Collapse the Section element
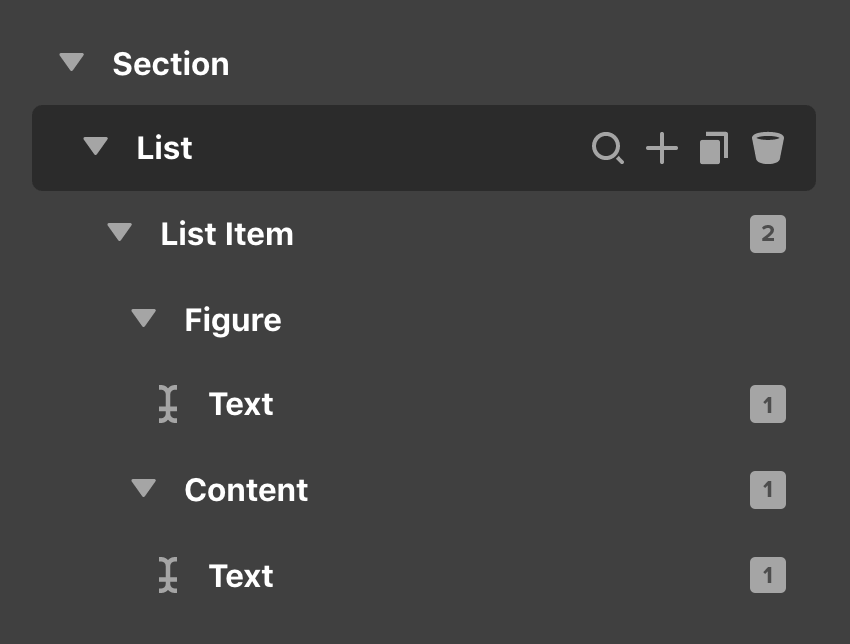The width and height of the screenshot is (850, 644). point(70,62)
